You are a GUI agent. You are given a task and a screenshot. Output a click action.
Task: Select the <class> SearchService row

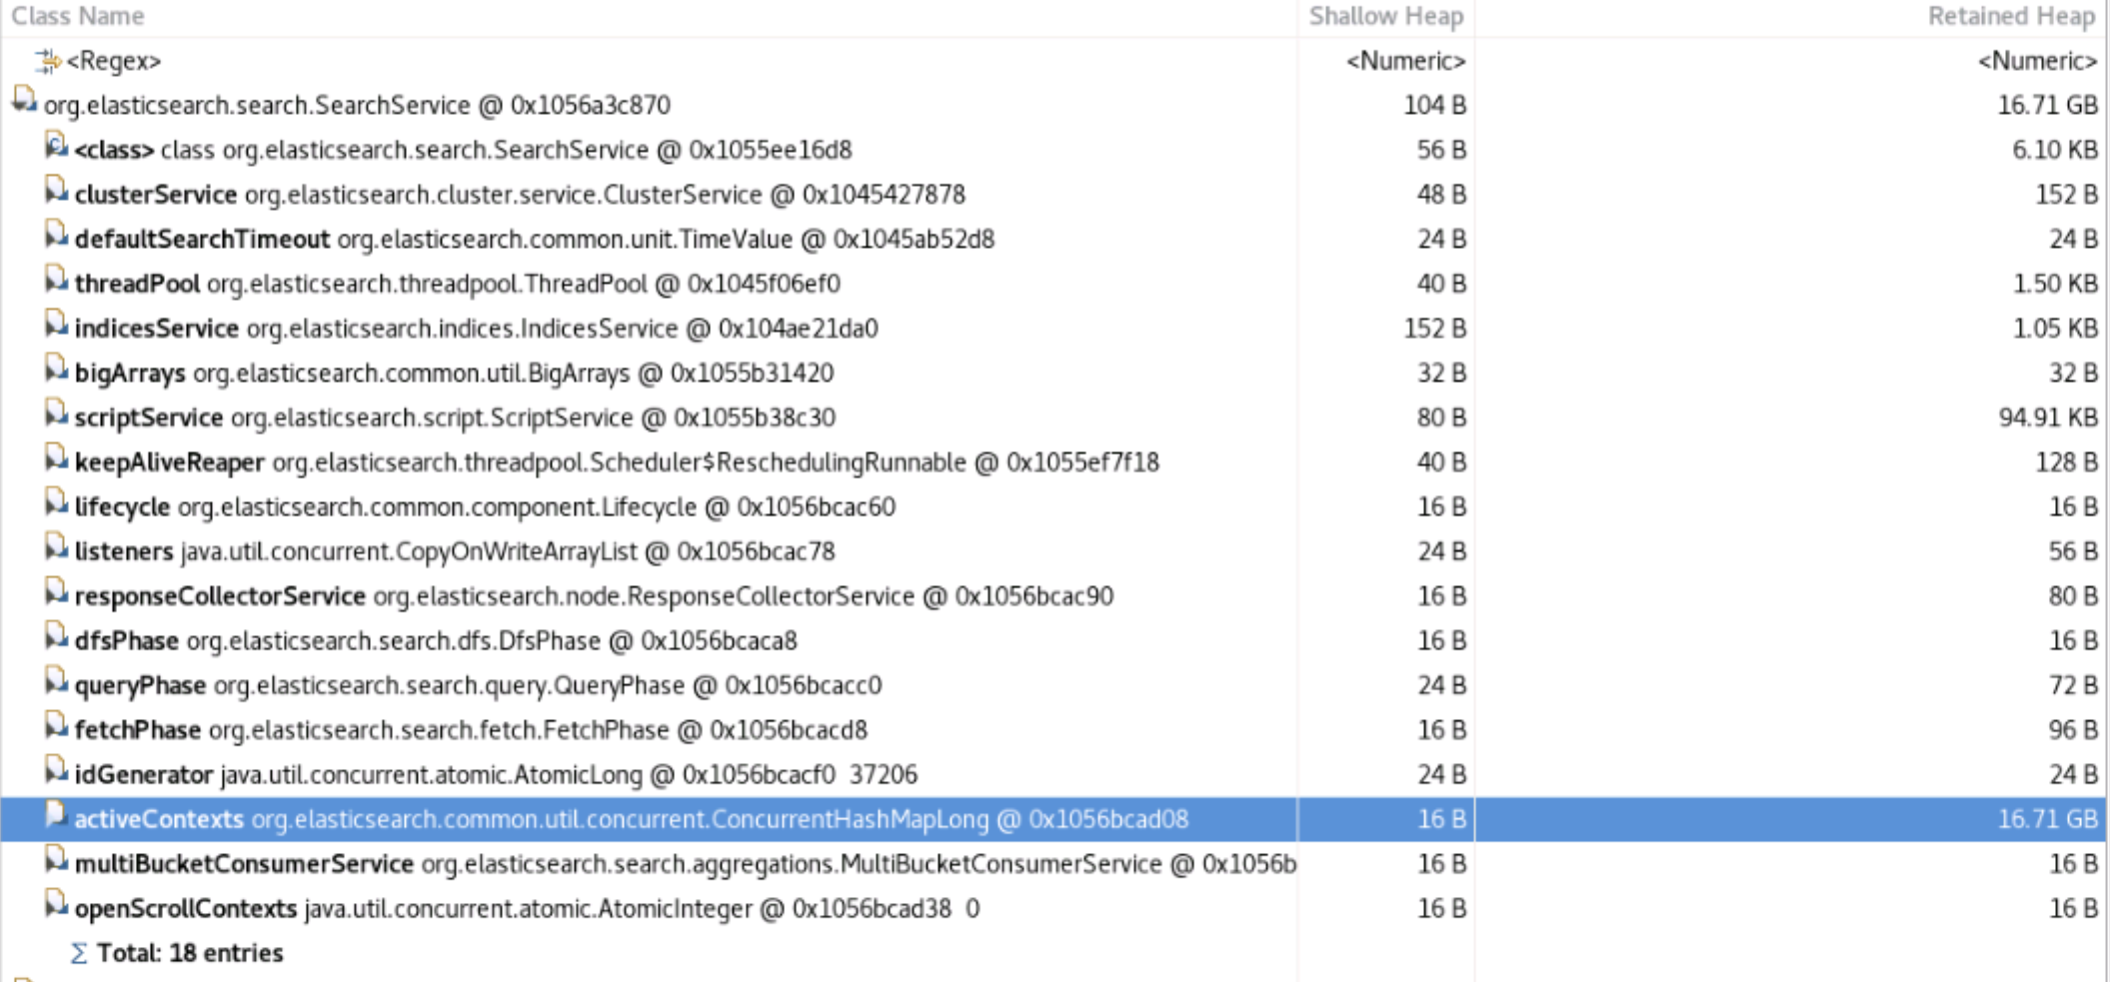click(x=1054, y=150)
